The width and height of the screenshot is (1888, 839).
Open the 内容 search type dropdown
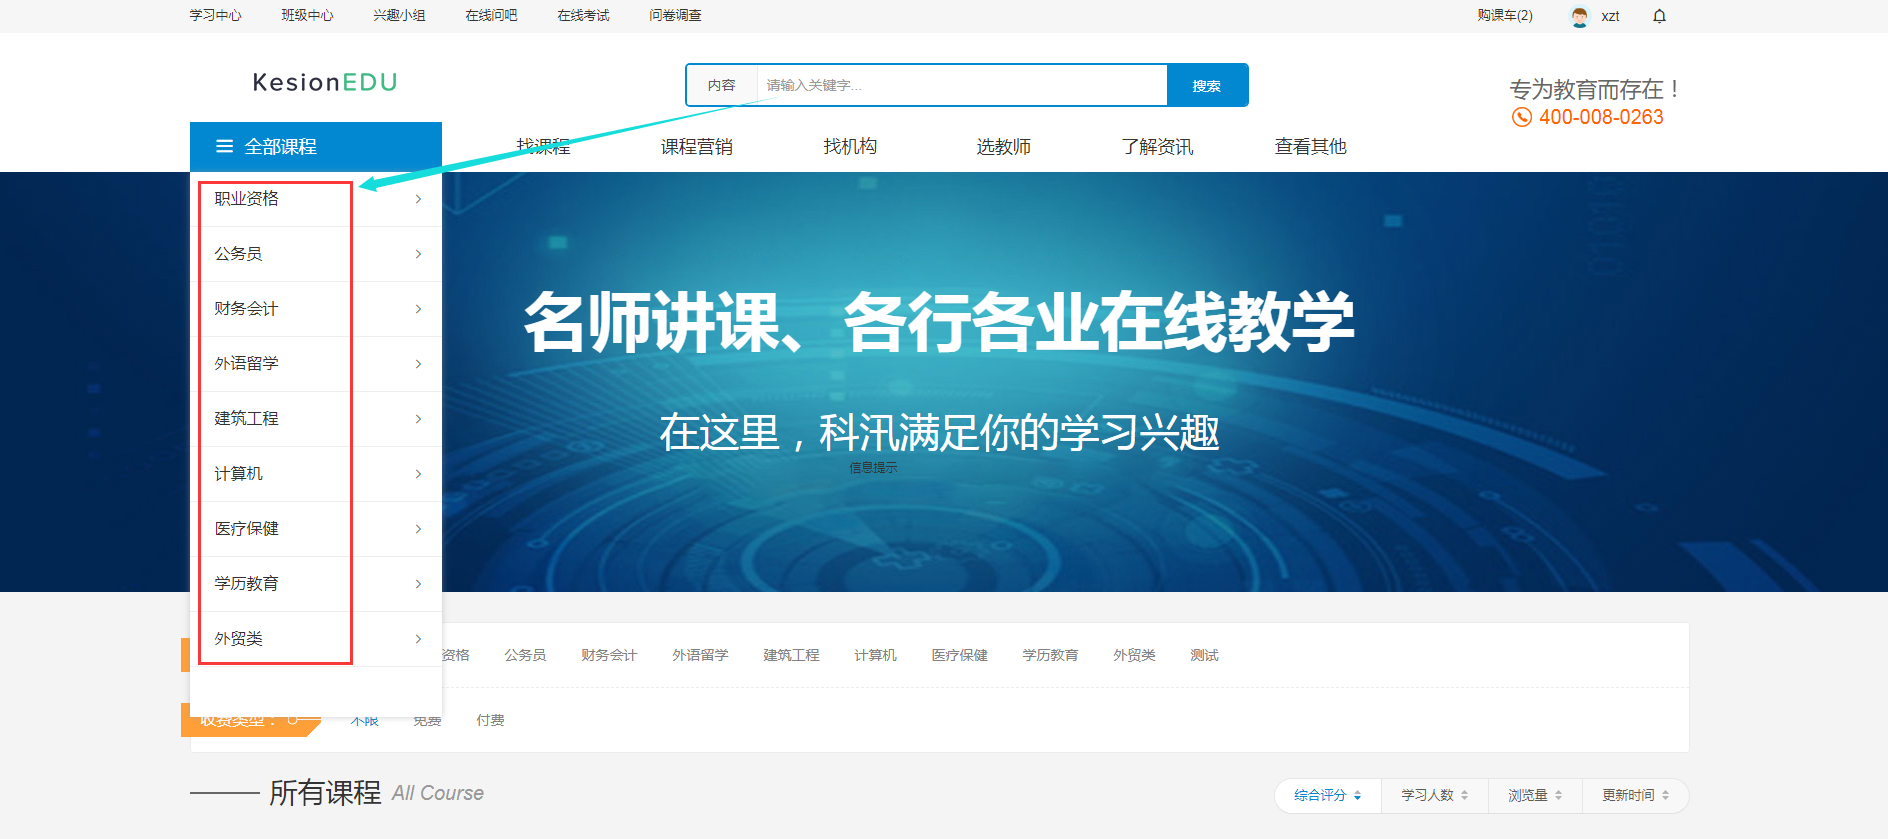[721, 85]
